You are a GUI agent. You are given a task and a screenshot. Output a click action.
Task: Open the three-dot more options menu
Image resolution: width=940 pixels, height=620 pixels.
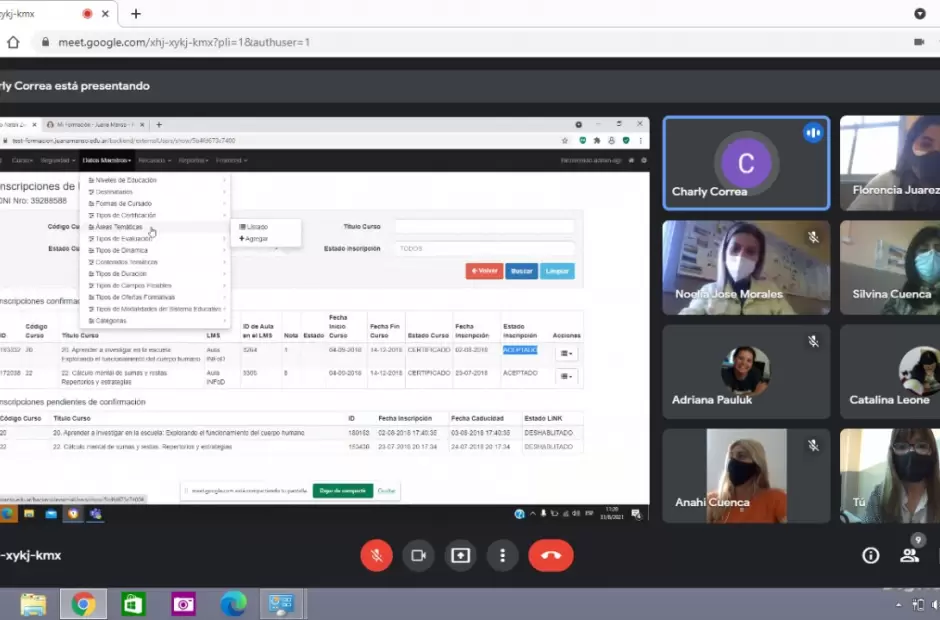tap(502, 555)
